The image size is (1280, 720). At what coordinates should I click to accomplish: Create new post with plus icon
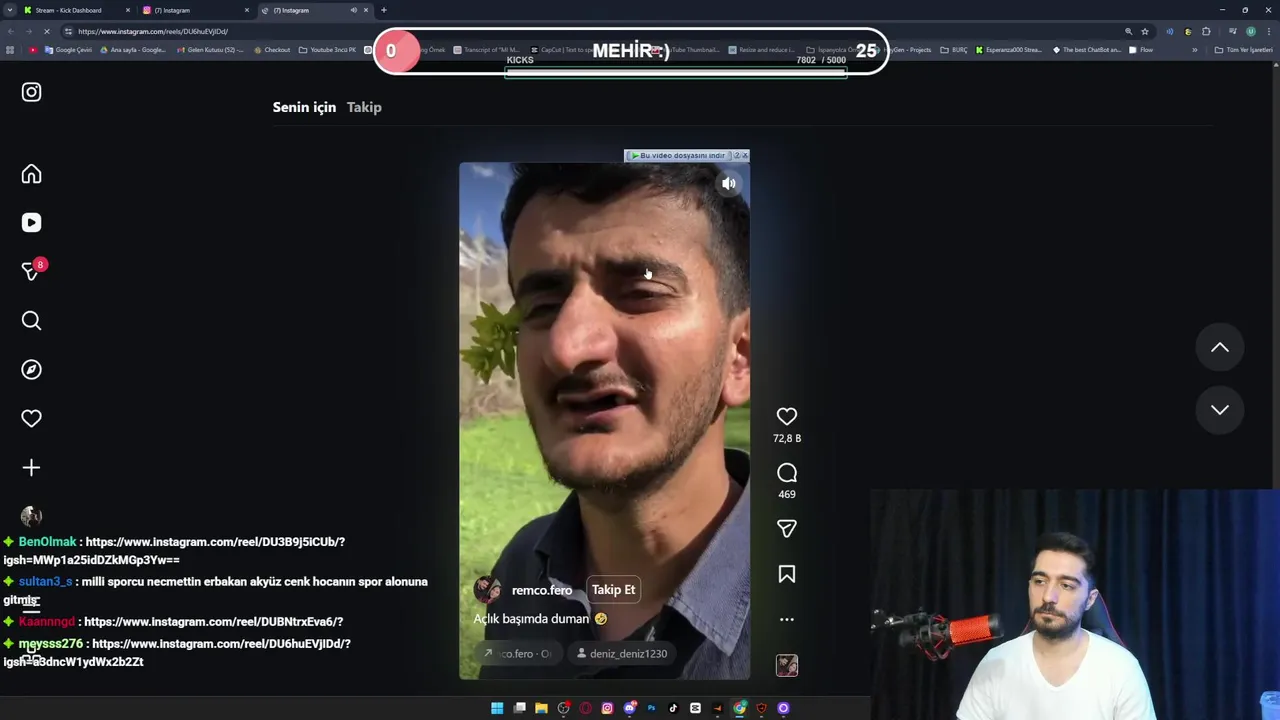[x=31, y=468]
